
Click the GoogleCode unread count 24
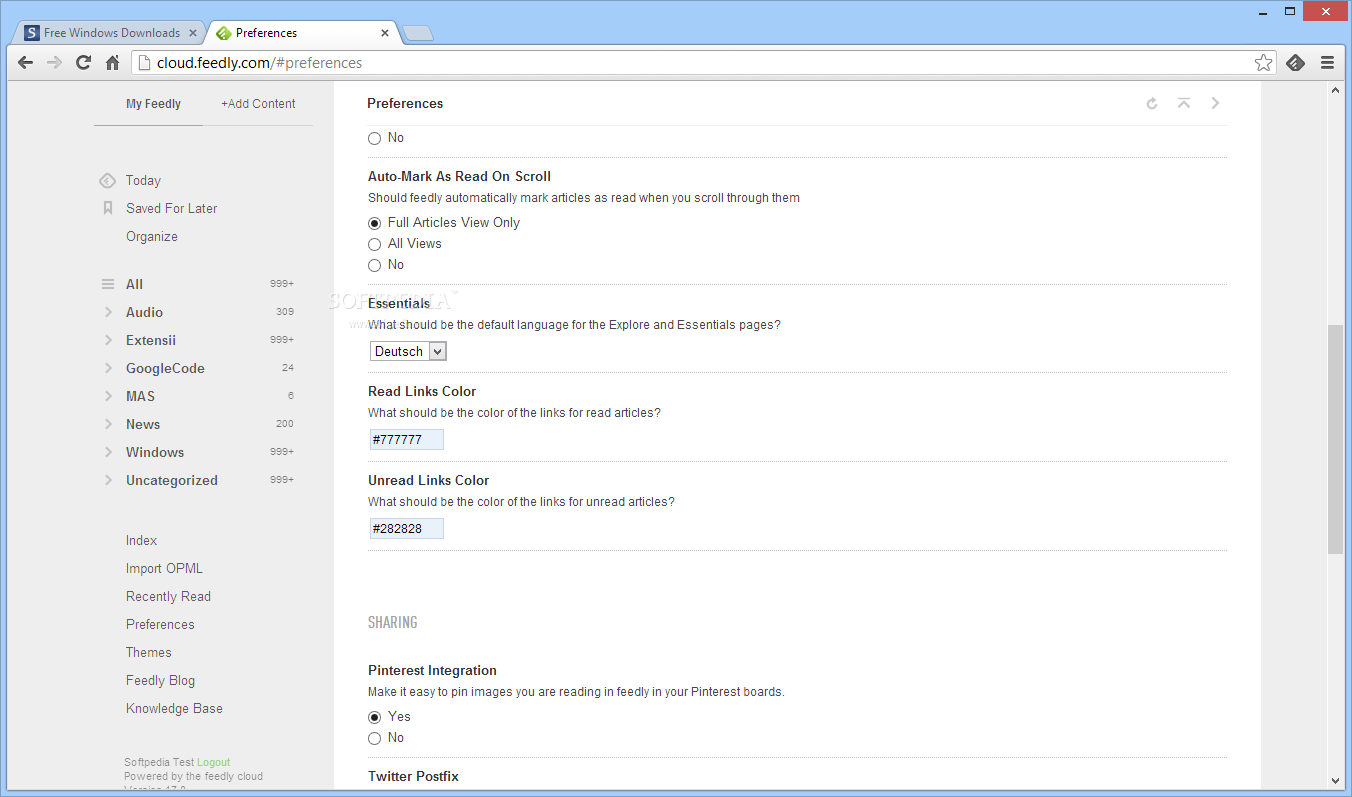(x=288, y=368)
